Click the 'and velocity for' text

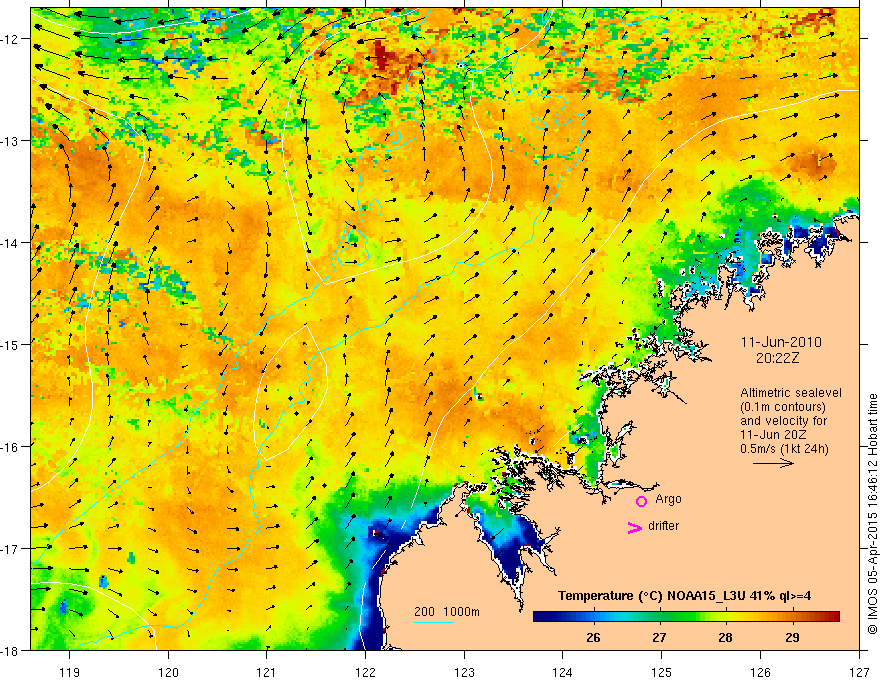pyautogui.click(x=783, y=421)
